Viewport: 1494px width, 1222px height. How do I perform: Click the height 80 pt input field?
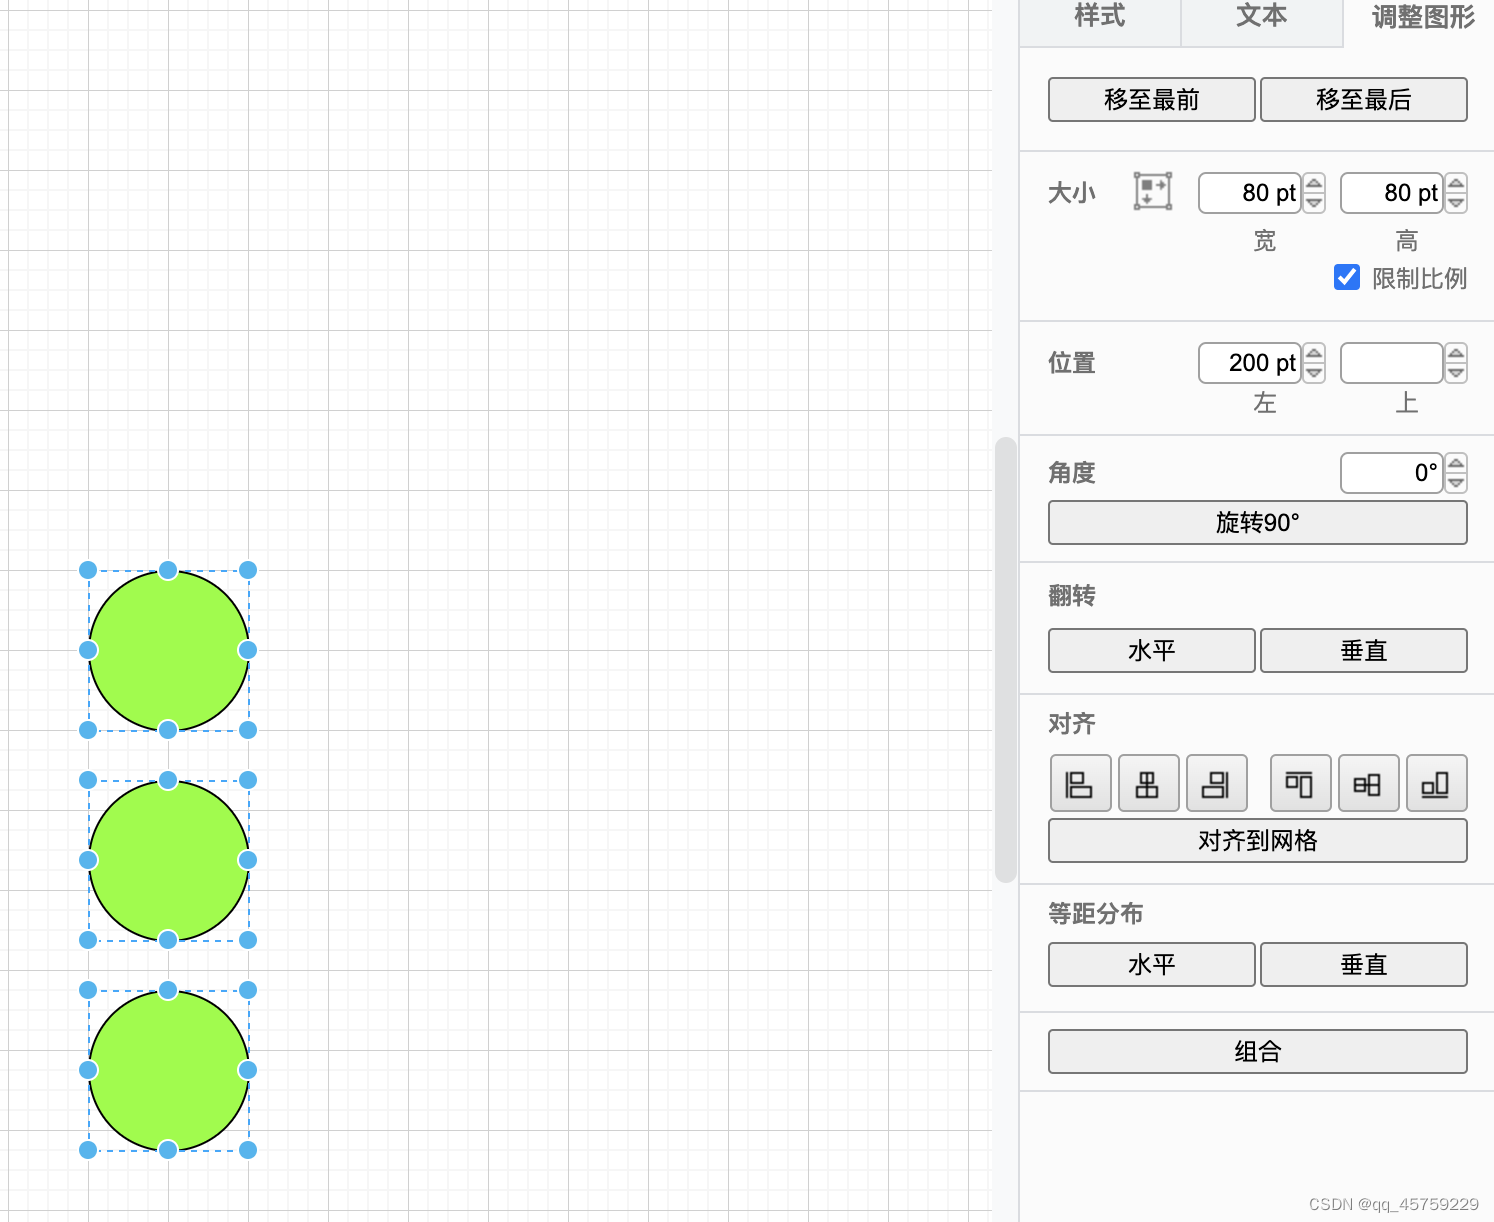point(1392,193)
